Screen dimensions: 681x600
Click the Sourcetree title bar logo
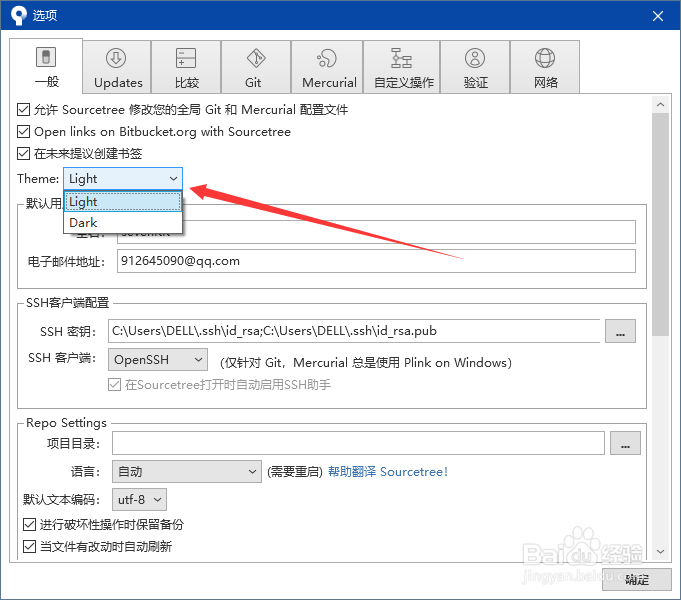tap(19, 15)
